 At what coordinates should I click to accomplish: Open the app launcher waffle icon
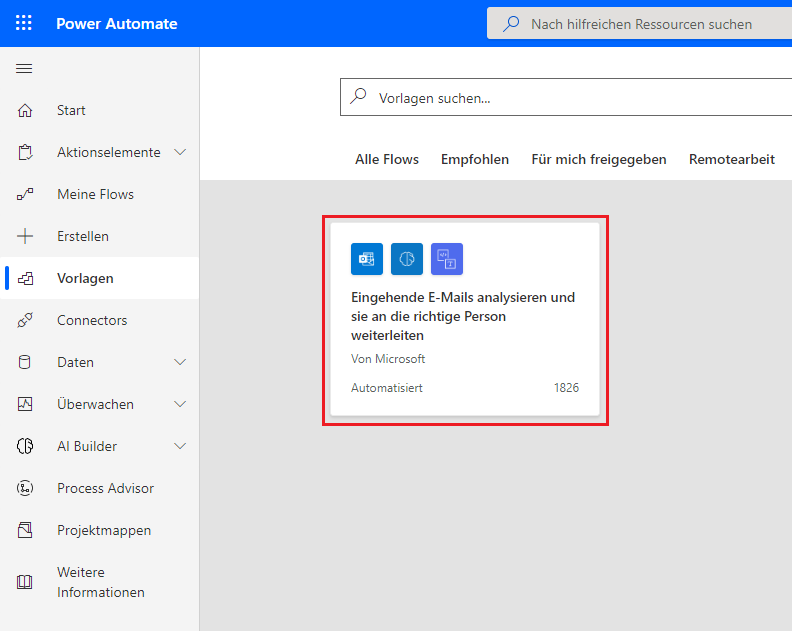(24, 23)
